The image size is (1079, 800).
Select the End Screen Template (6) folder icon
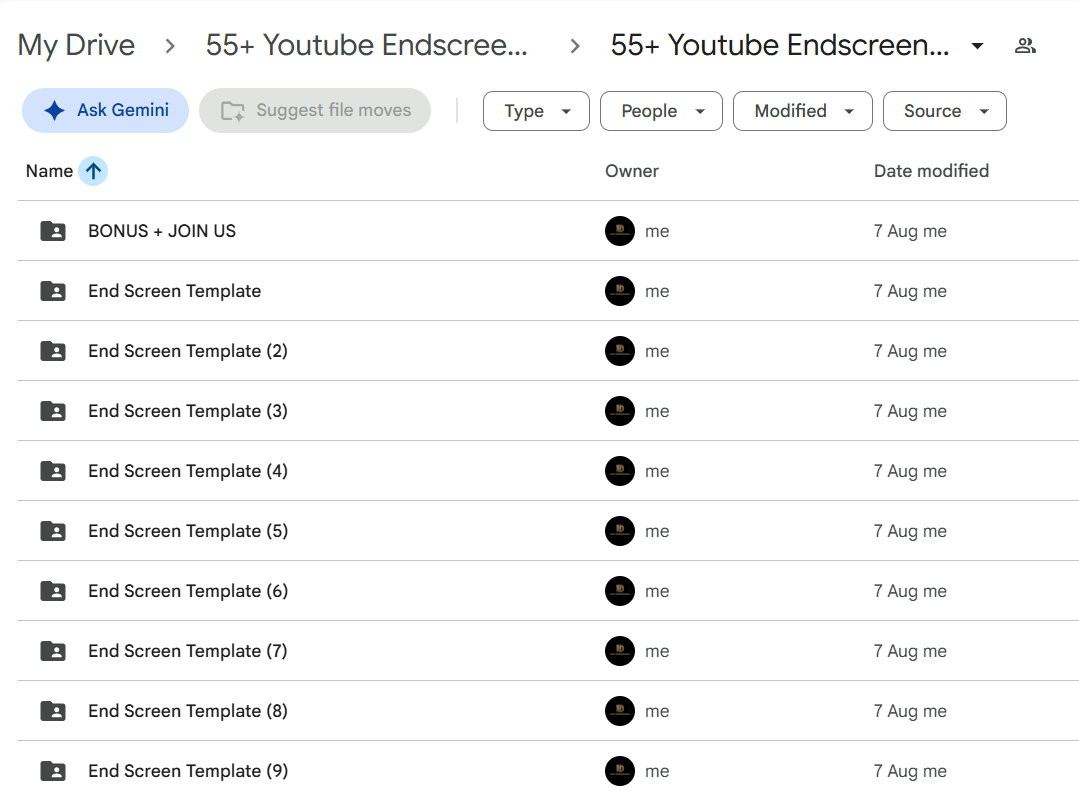(53, 591)
